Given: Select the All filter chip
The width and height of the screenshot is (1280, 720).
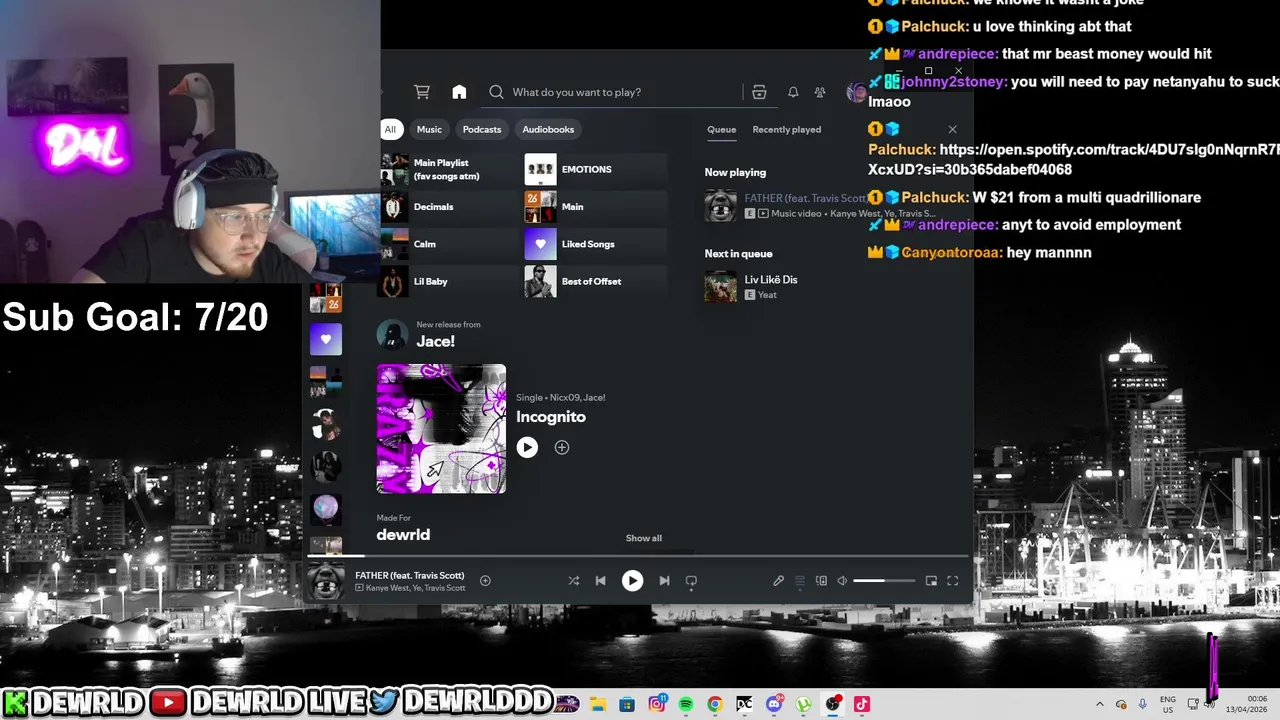Looking at the screenshot, I should coord(390,129).
